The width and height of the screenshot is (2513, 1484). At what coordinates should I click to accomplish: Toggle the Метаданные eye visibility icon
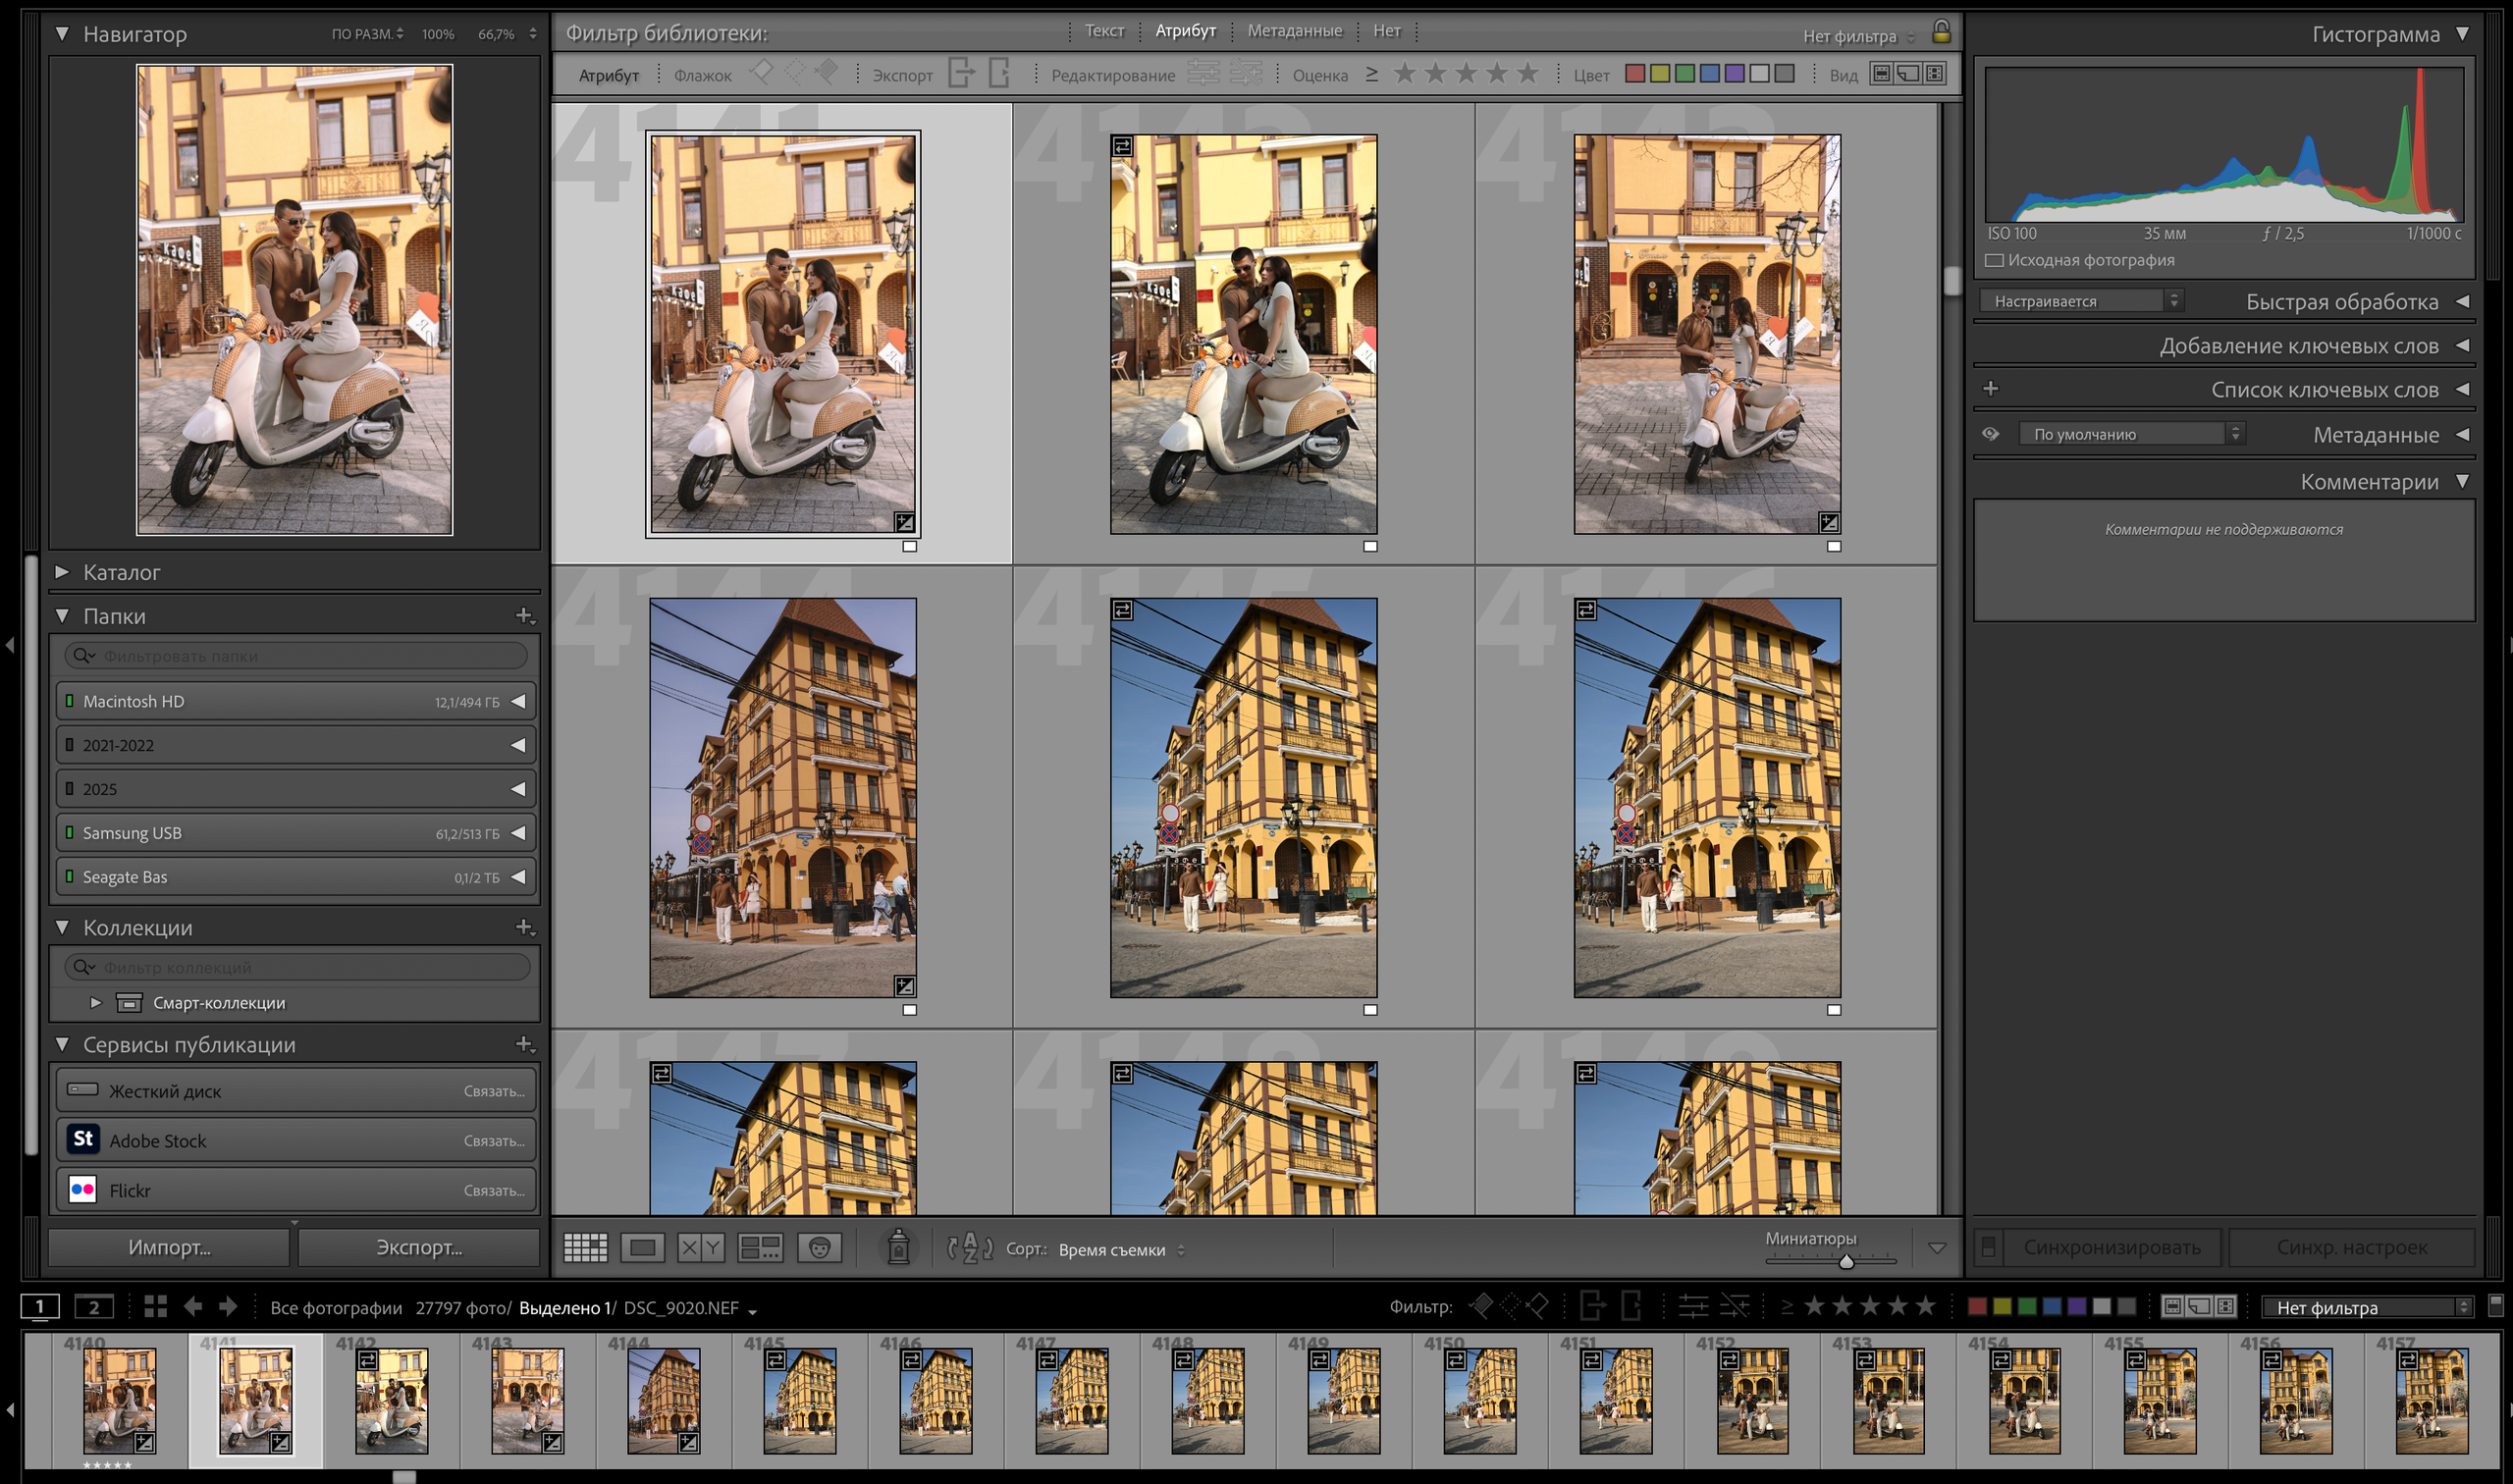1990,434
